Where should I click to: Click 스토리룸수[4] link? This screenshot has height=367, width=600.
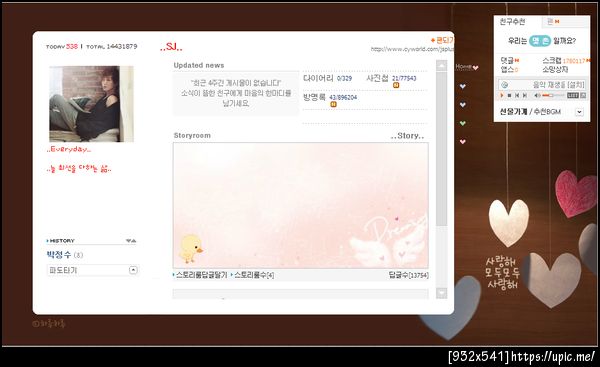point(254,275)
